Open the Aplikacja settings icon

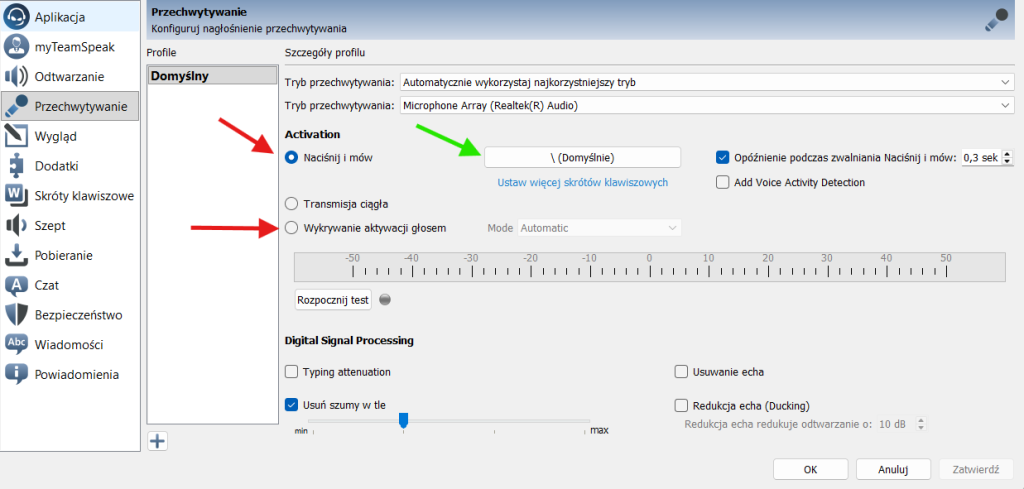(x=16, y=17)
